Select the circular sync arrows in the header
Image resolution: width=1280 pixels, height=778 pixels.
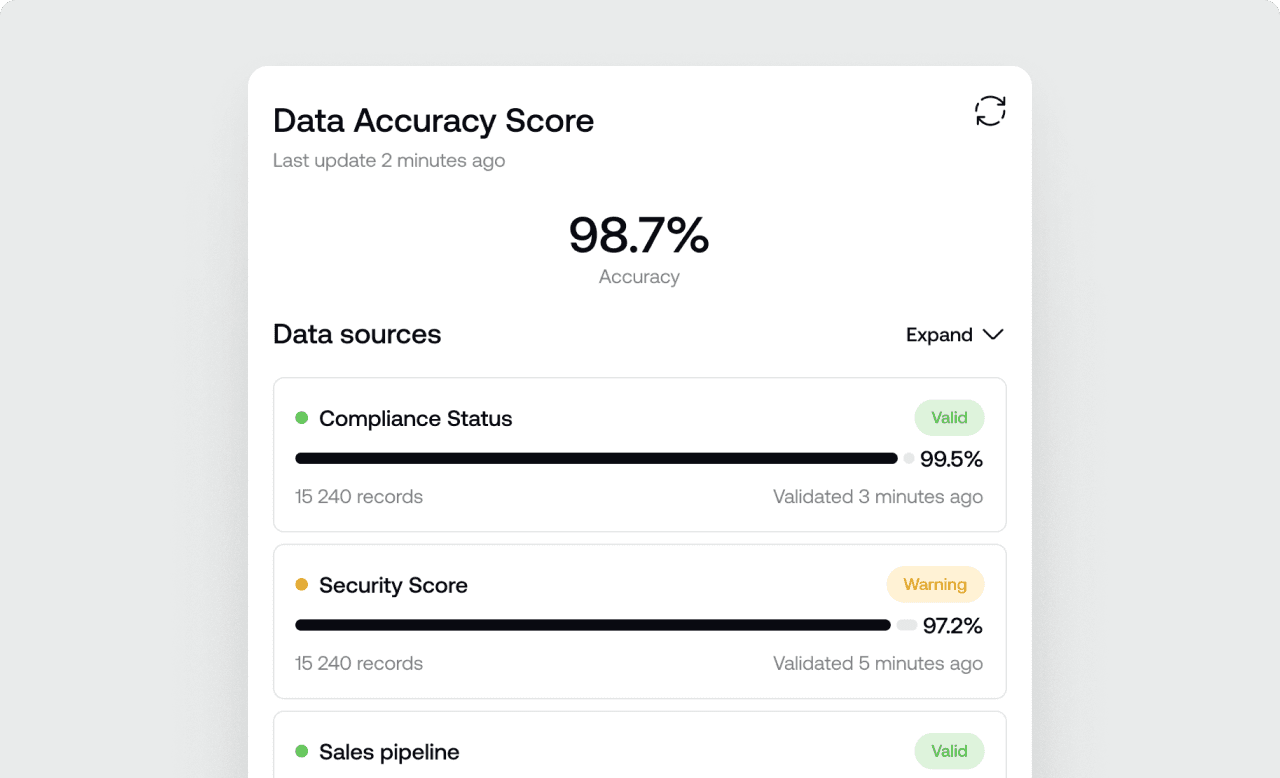pos(990,110)
